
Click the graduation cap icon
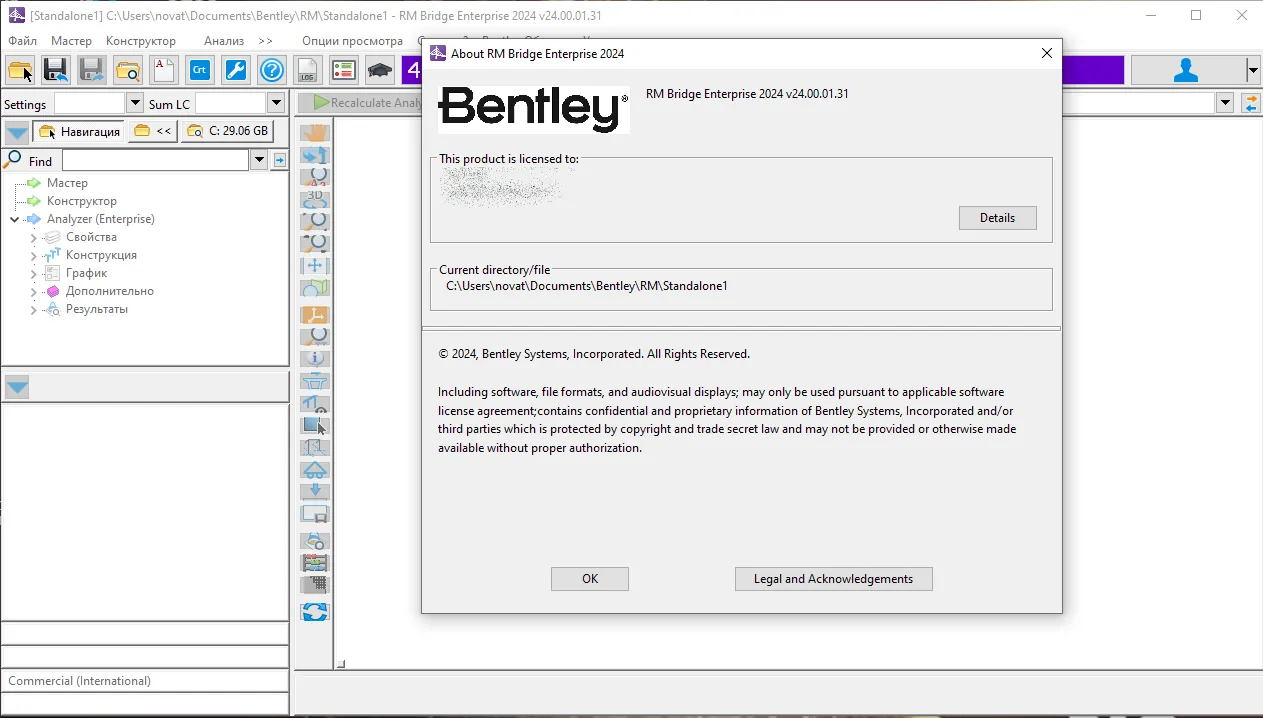(x=380, y=70)
